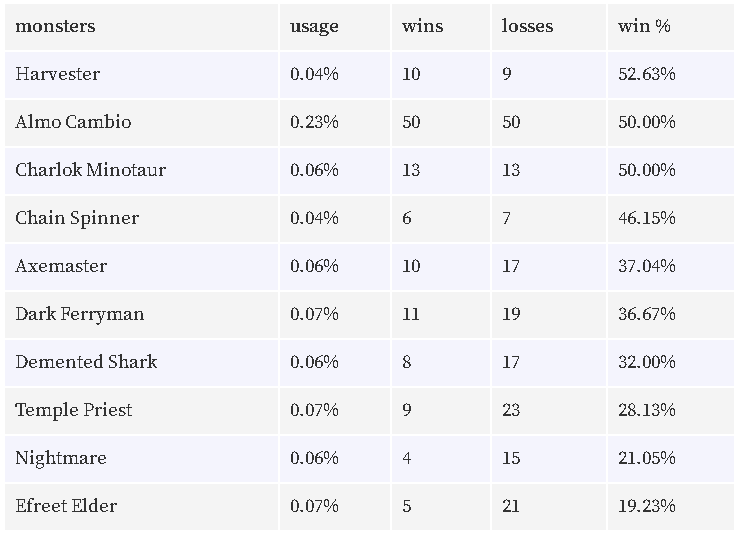Click the Efreet Elder name
Image resolution: width=739 pixels, height=534 pixels.
(66, 506)
